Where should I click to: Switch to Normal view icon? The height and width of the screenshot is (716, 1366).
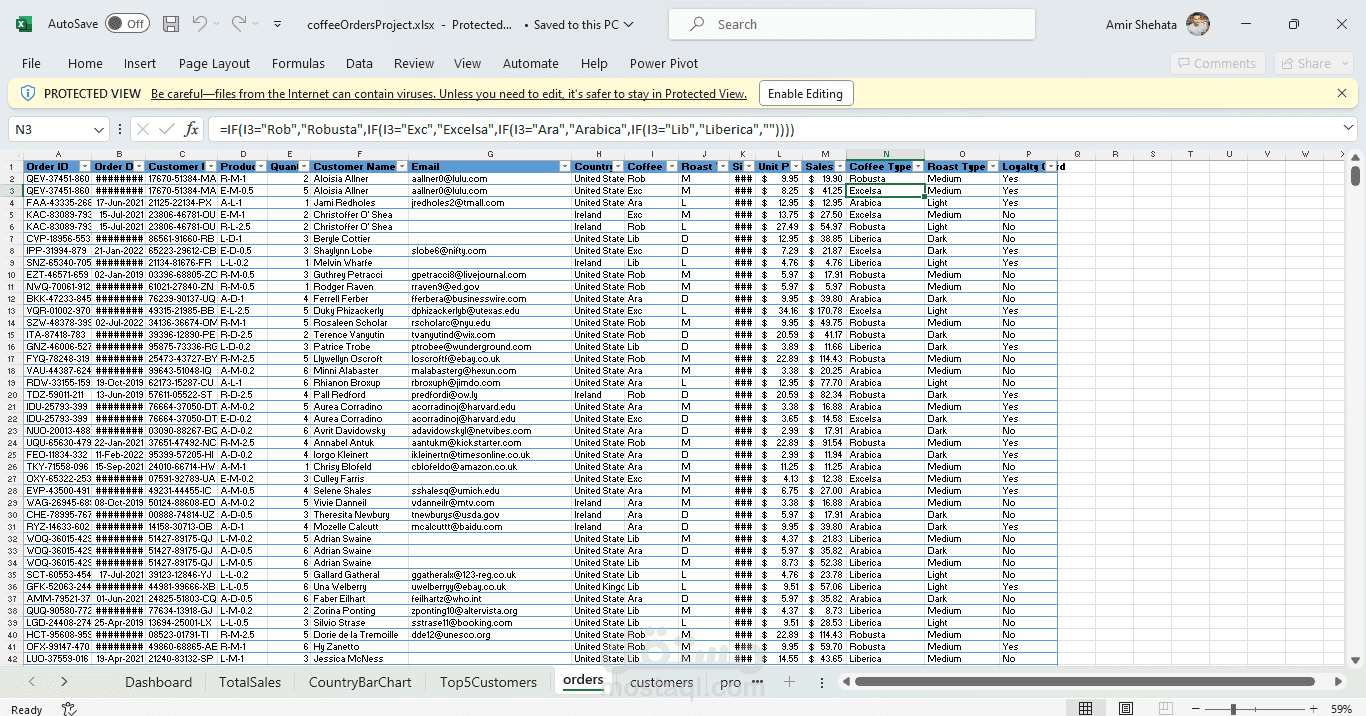pos(1086,709)
